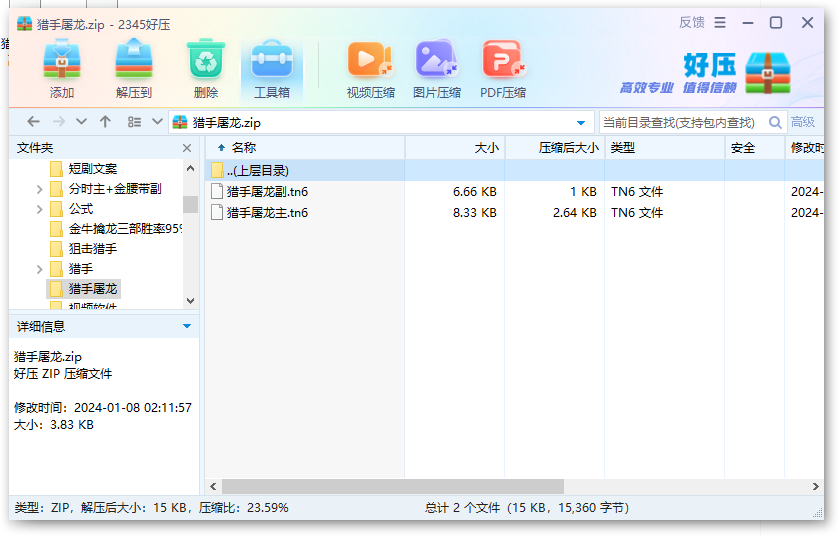Select file 猎手屠龙副.tn6
This screenshot has height=536, width=839.
tap(267, 192)
